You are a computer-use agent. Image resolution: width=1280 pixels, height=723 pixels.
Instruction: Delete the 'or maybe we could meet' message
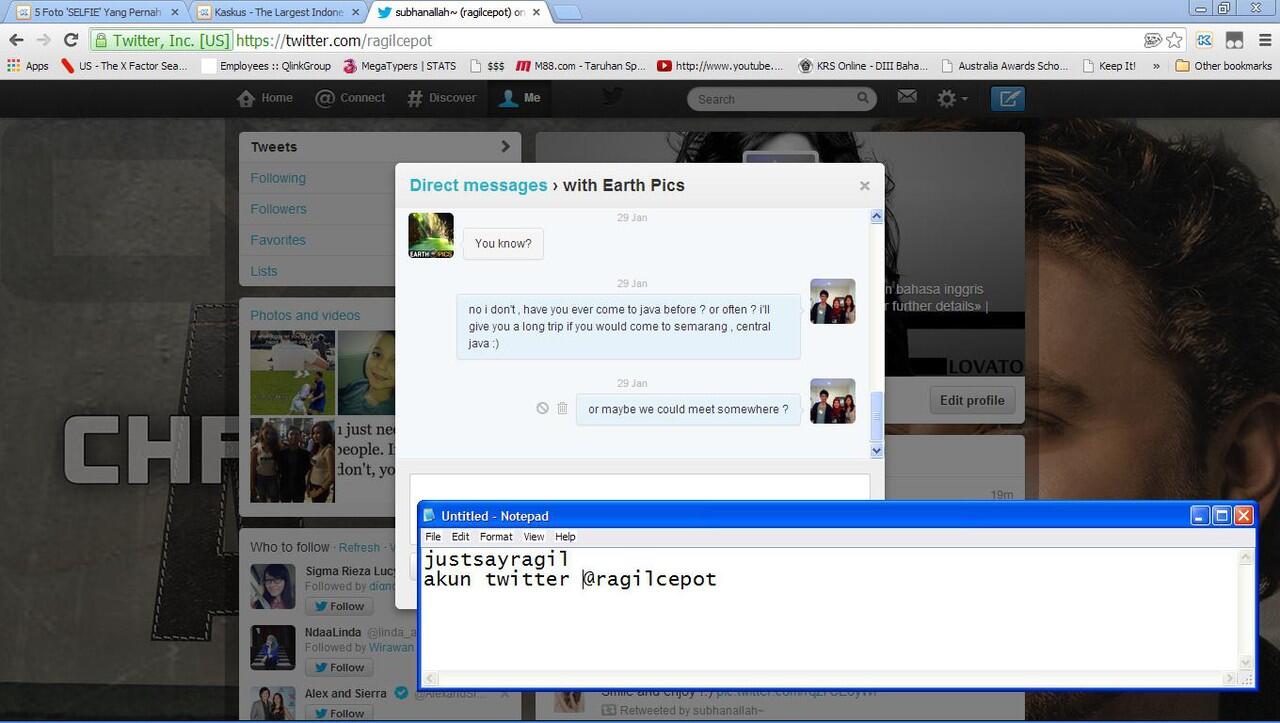[562, 408]
